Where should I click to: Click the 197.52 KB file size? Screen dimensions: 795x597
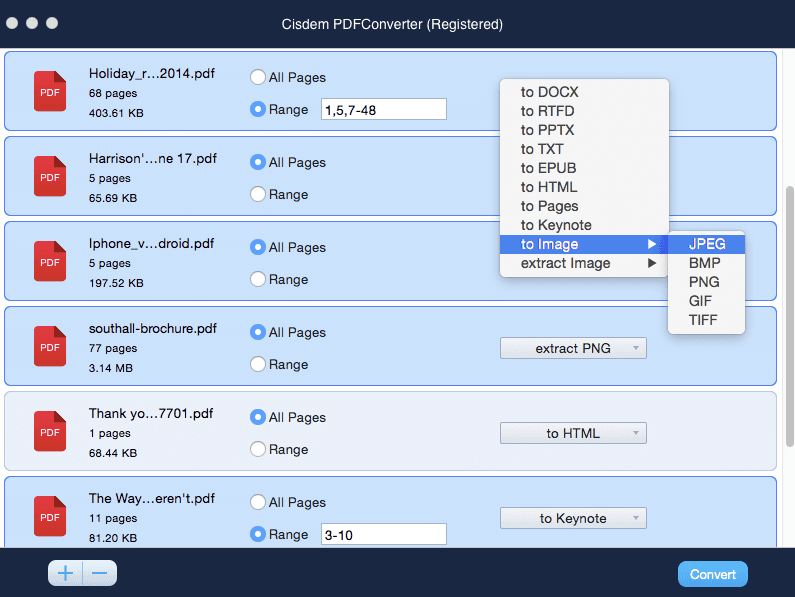click(116, 283)
